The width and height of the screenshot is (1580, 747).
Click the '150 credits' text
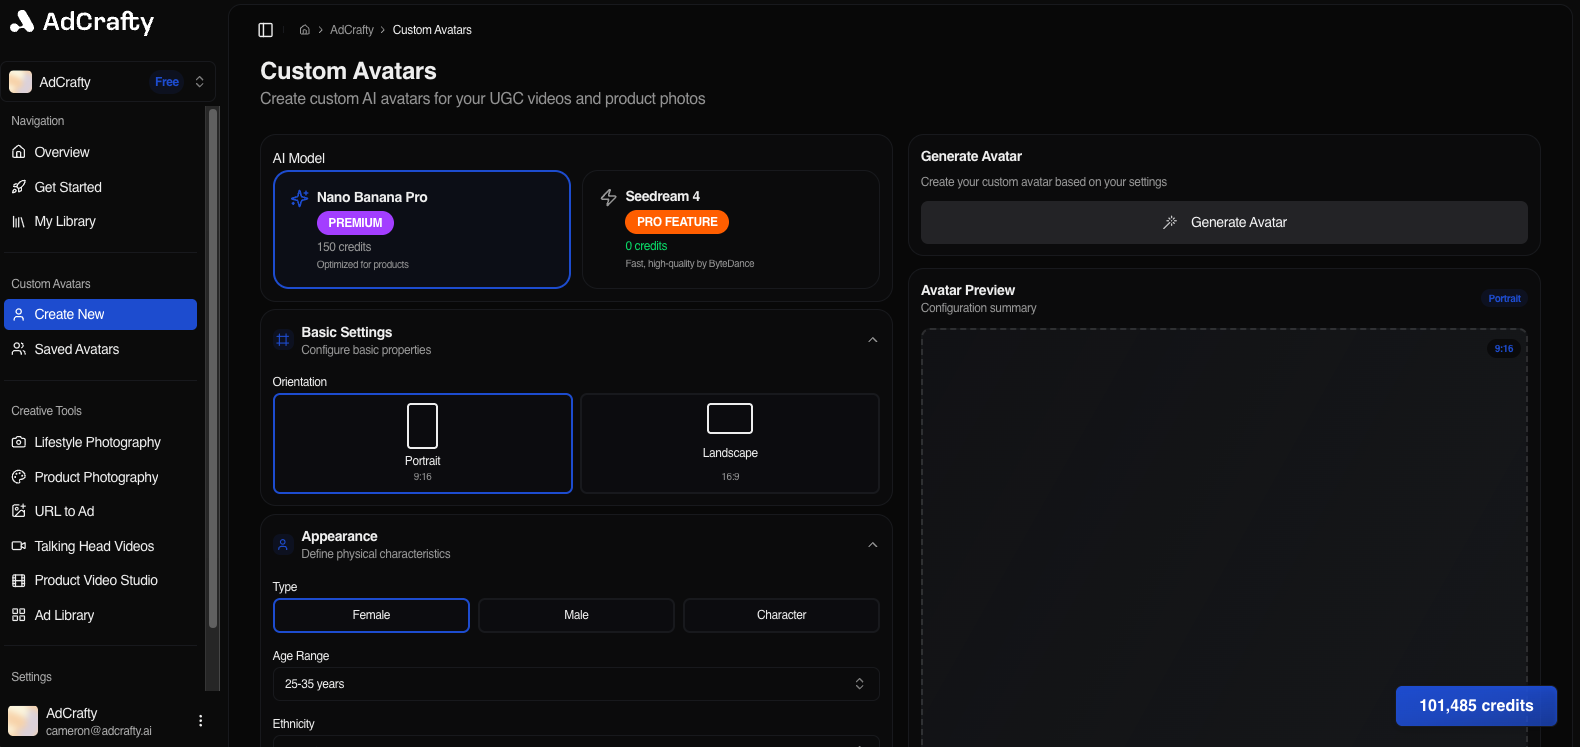[344, 247]
